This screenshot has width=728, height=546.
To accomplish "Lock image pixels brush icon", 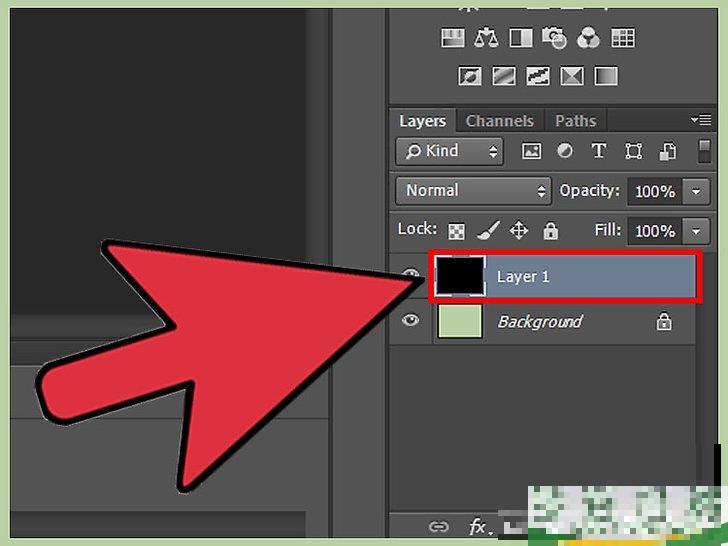I will (x=488, y=230).
